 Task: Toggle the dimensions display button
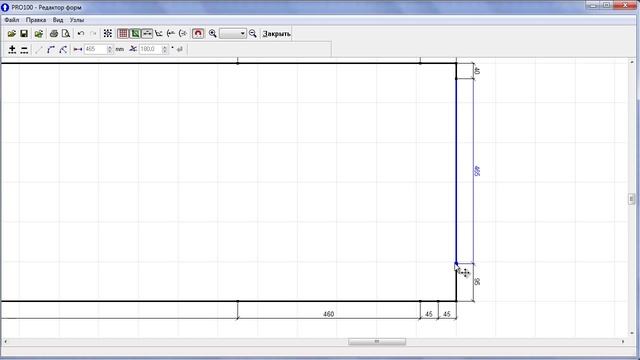point(147,33)
